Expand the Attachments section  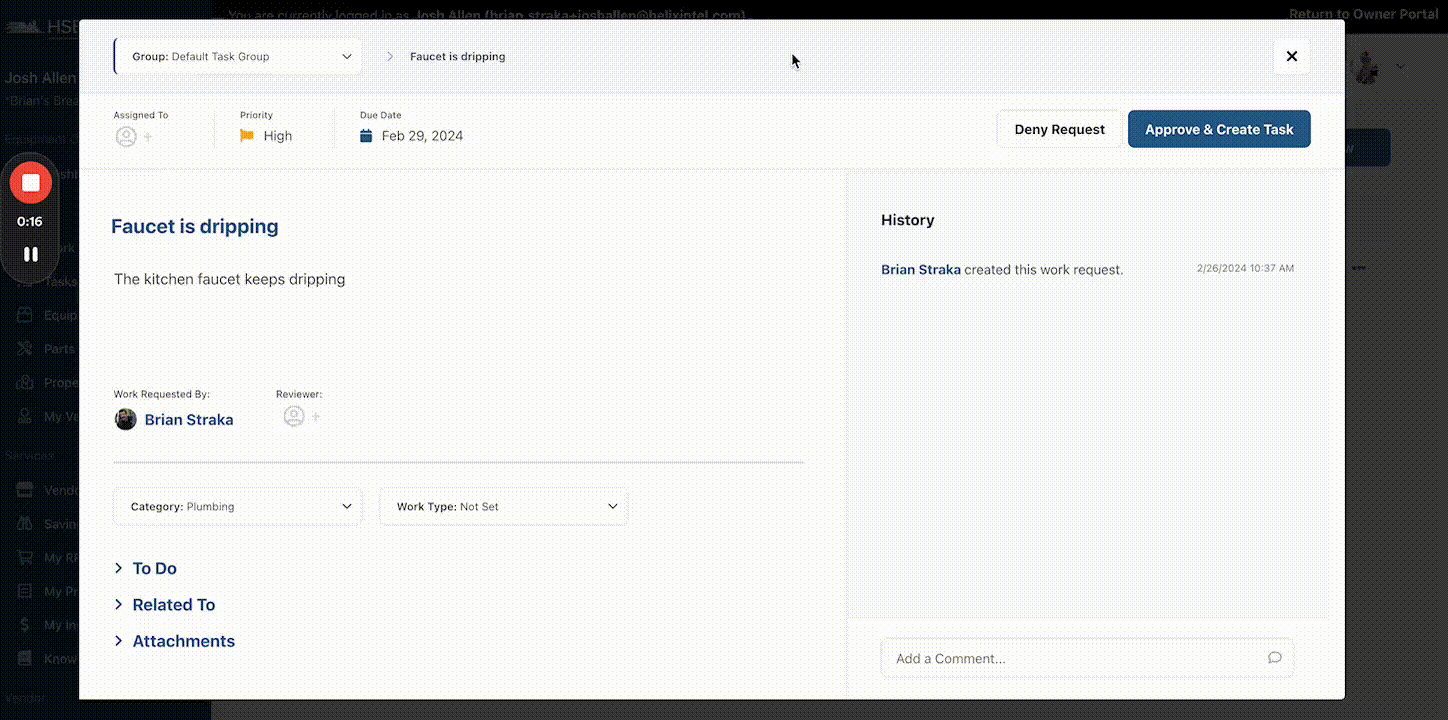(x=174, y=641)
